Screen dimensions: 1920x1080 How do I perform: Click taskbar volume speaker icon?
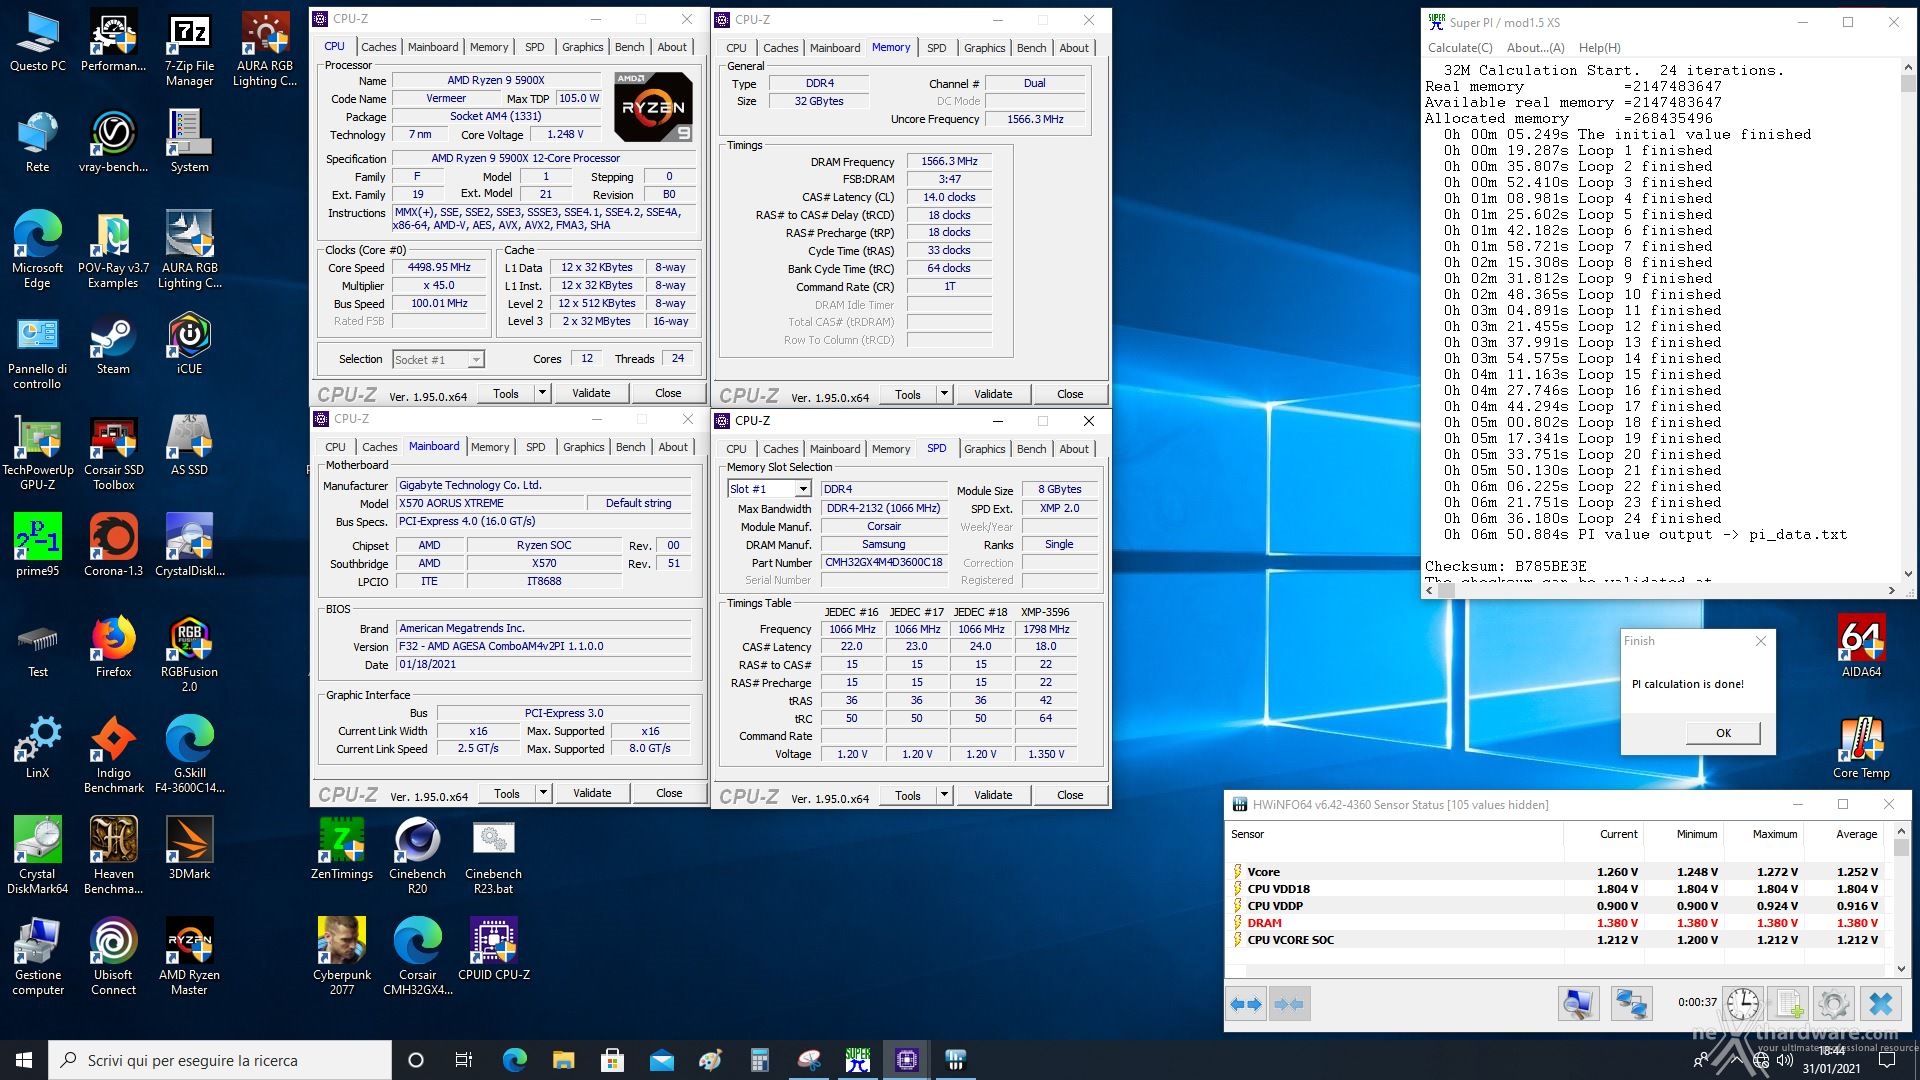tap(1785, 1060)
